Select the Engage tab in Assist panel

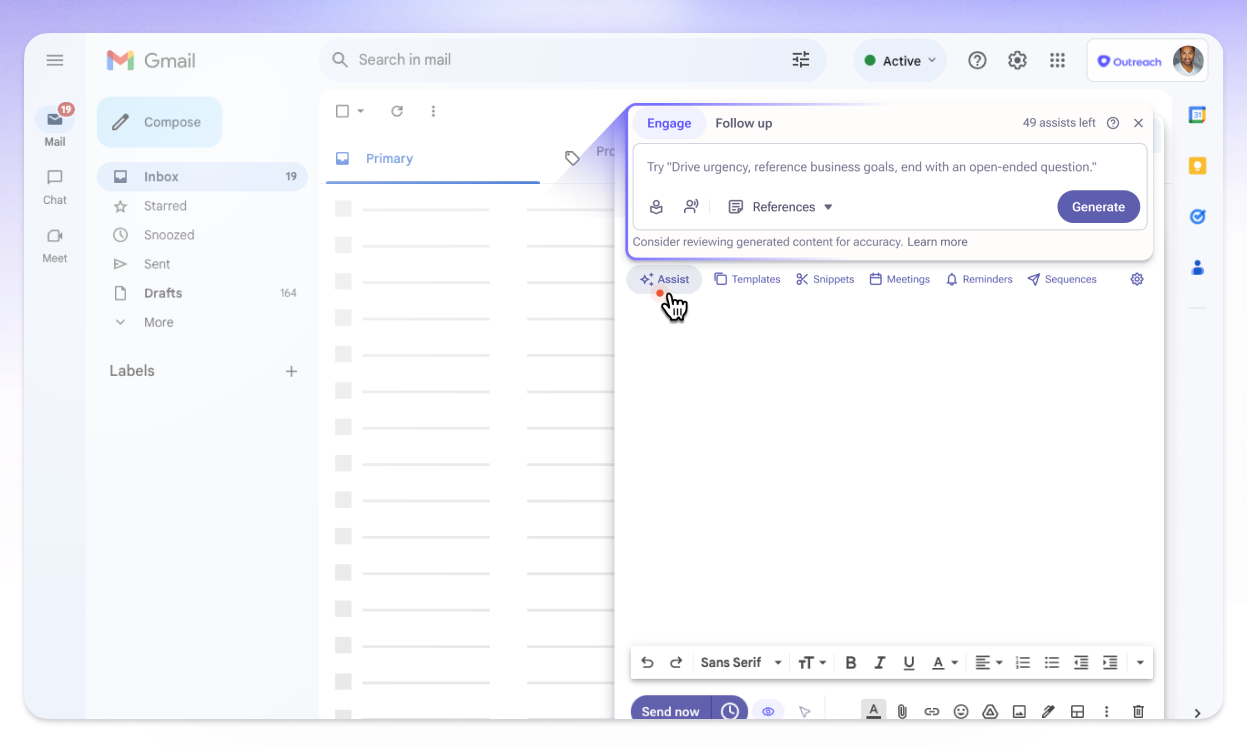pyautogui.click(x=669, y=123)
